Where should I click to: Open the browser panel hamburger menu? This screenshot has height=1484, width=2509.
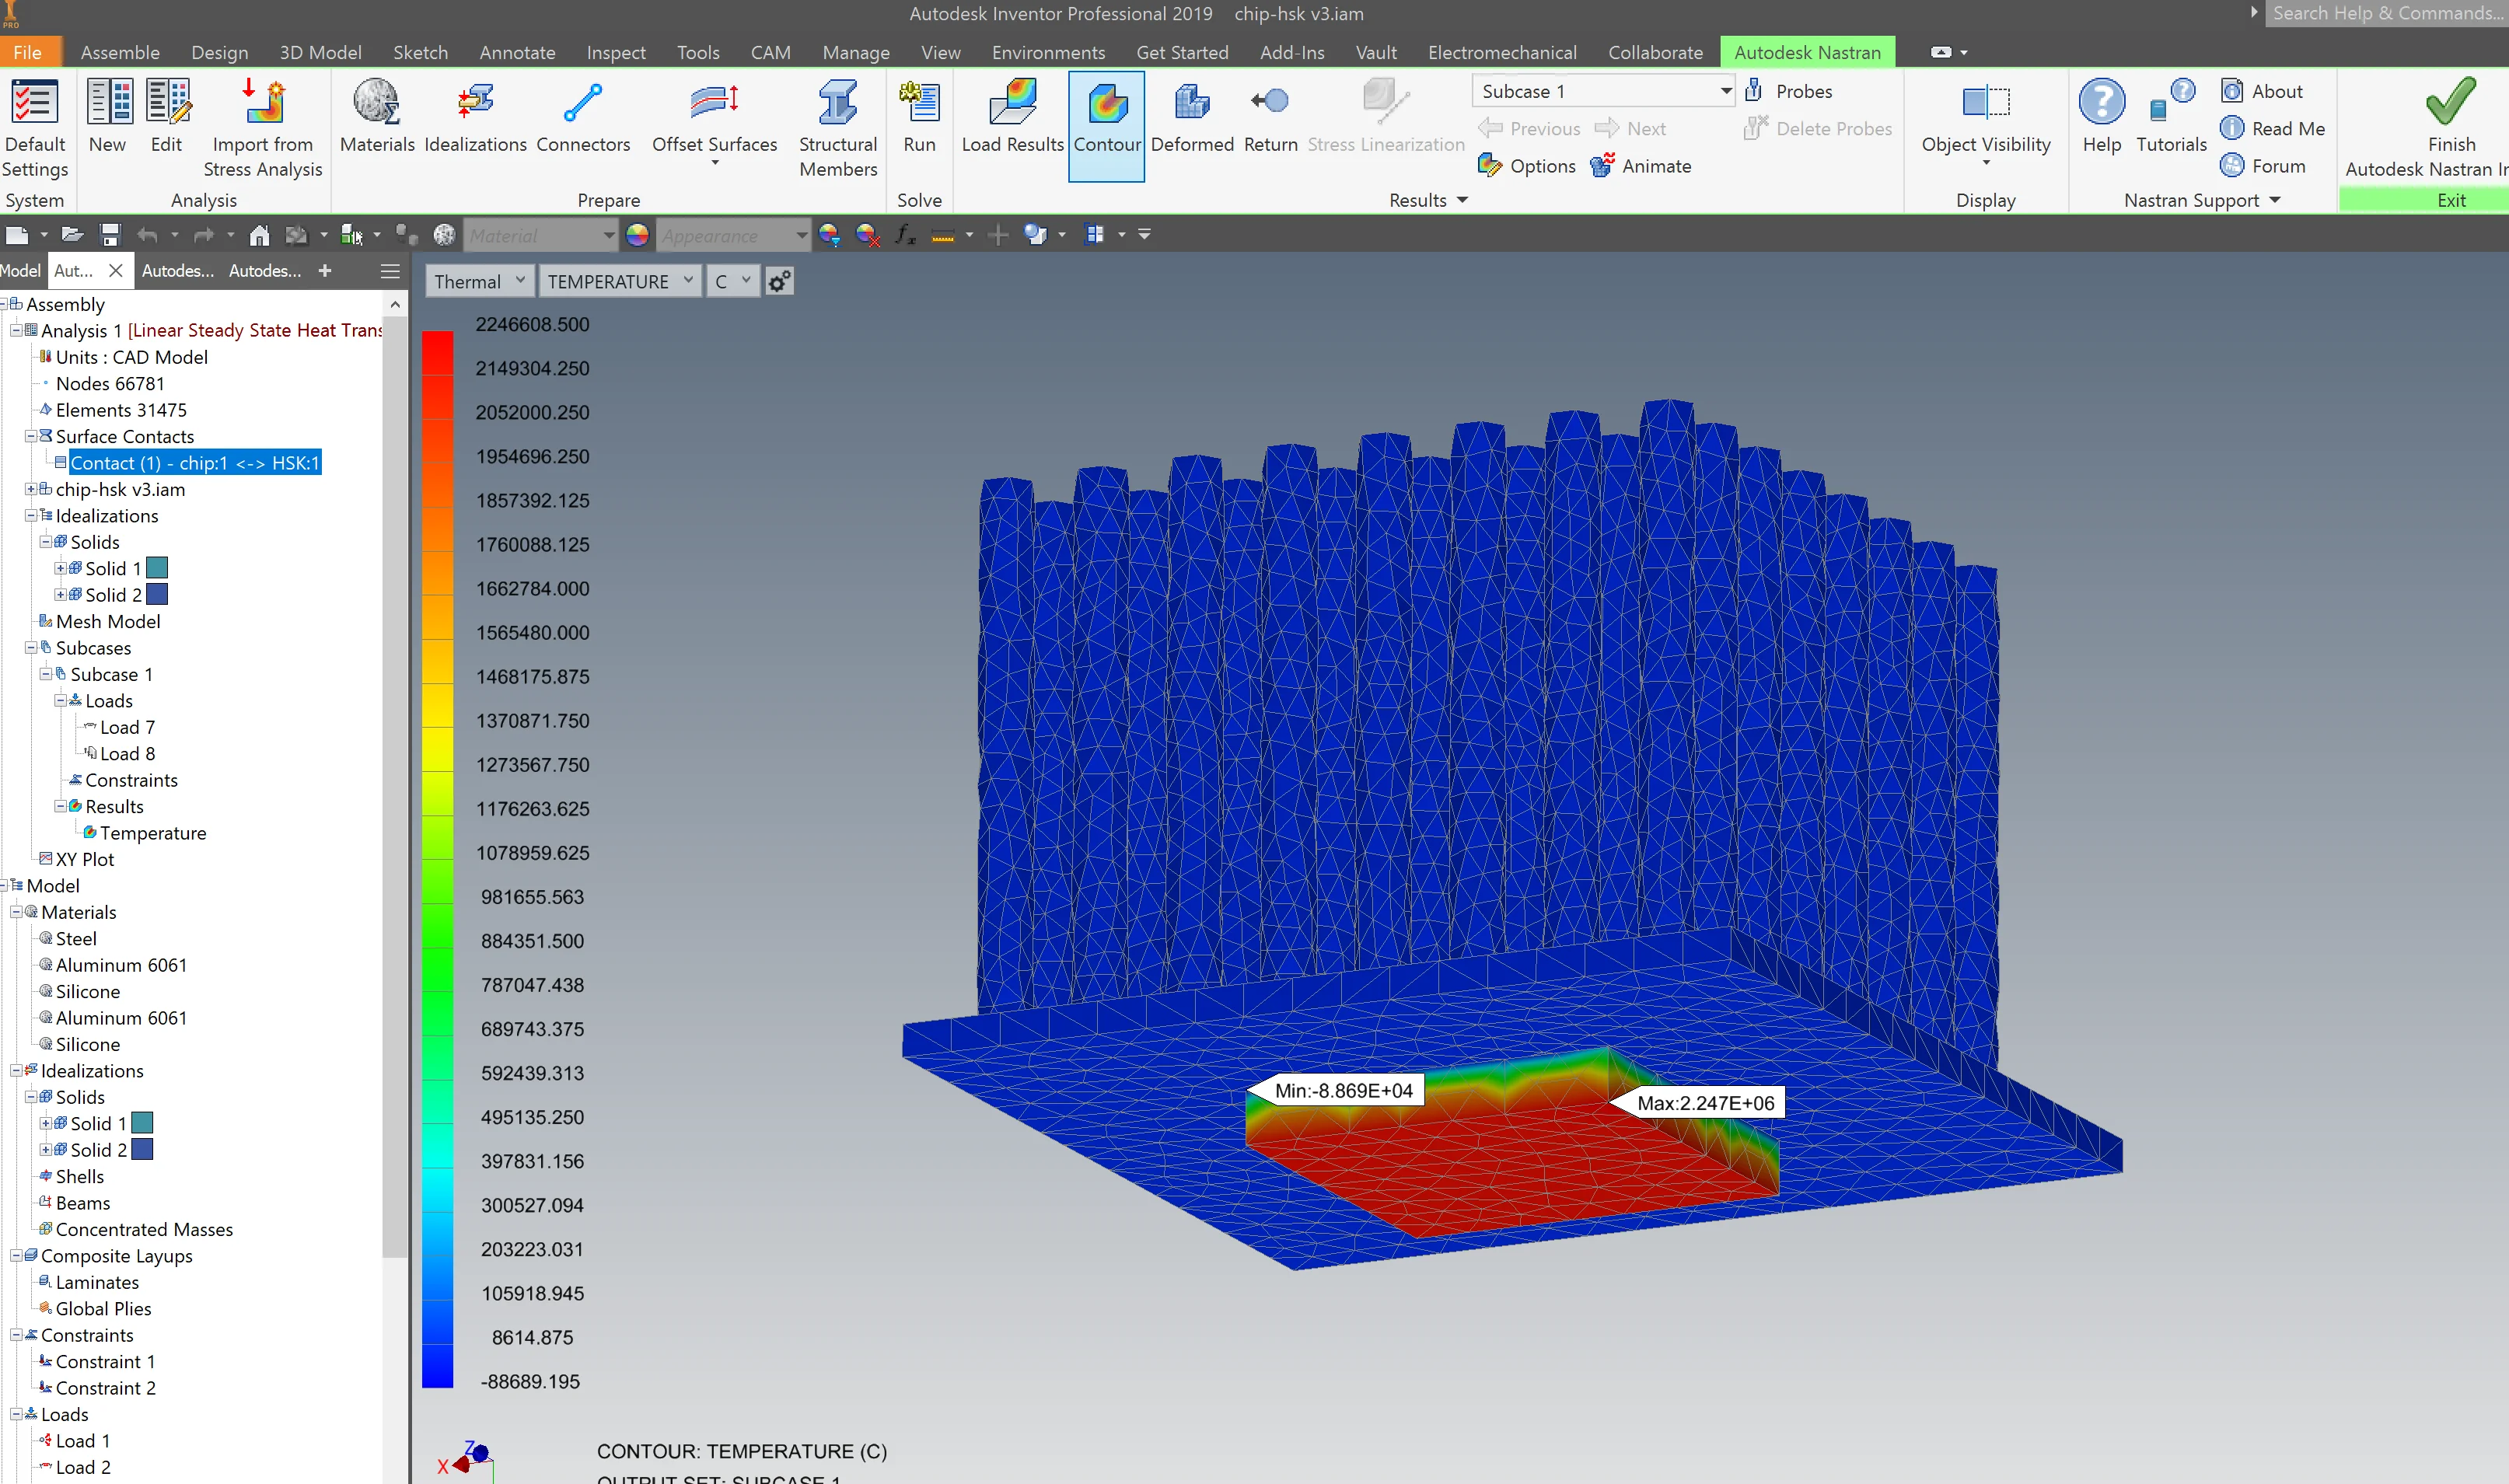390,271
